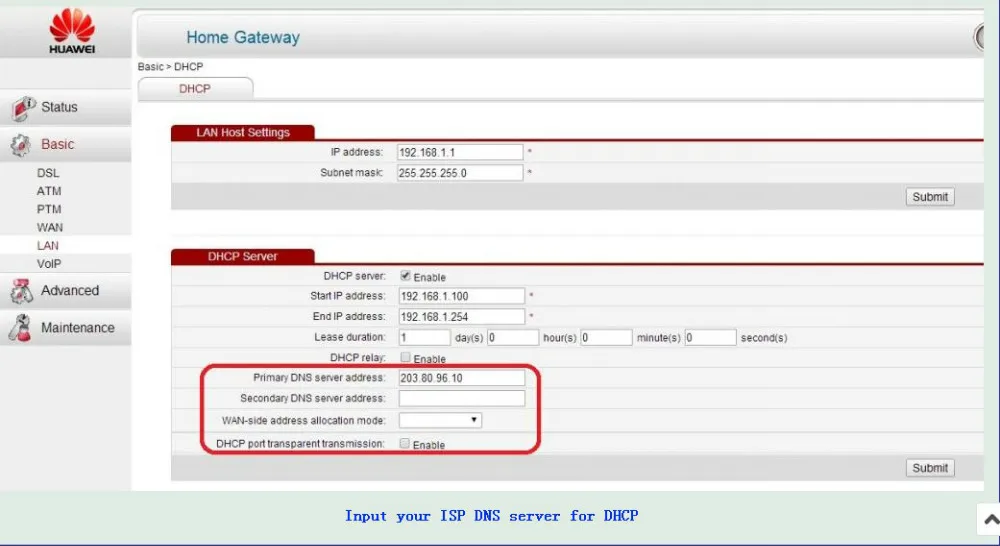Screen dimensions: 1000x546
Task: Click the lease duration days field
Action: (425, 337)
